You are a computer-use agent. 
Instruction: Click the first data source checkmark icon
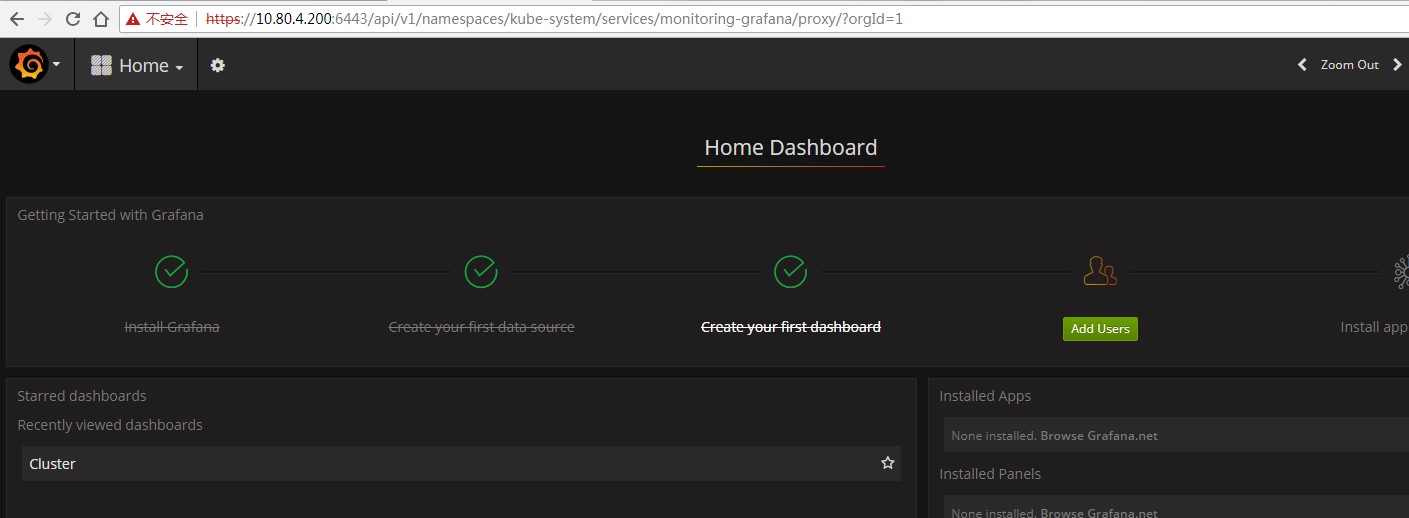coord(481,272)
